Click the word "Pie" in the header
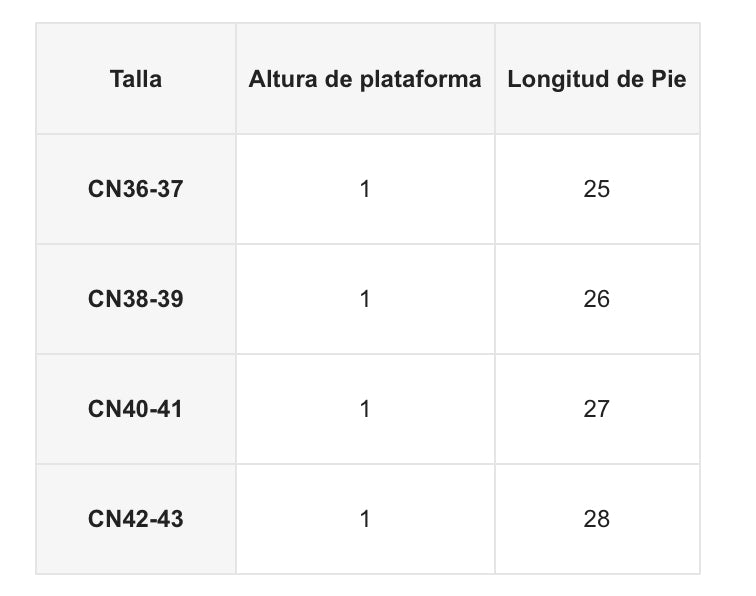The width and height of the screenshot is (756, 596). (x=670, y=79)
